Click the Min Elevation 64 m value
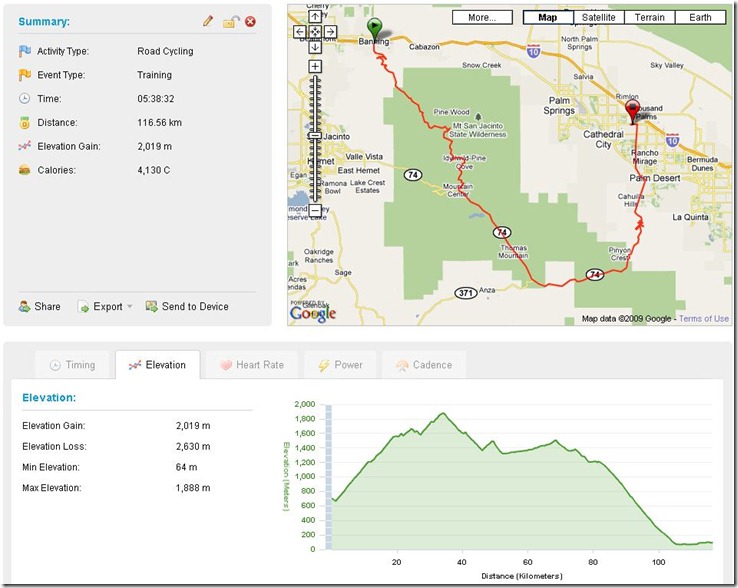The height and width of the screenshot is (588, 738). tap(186, 467)
